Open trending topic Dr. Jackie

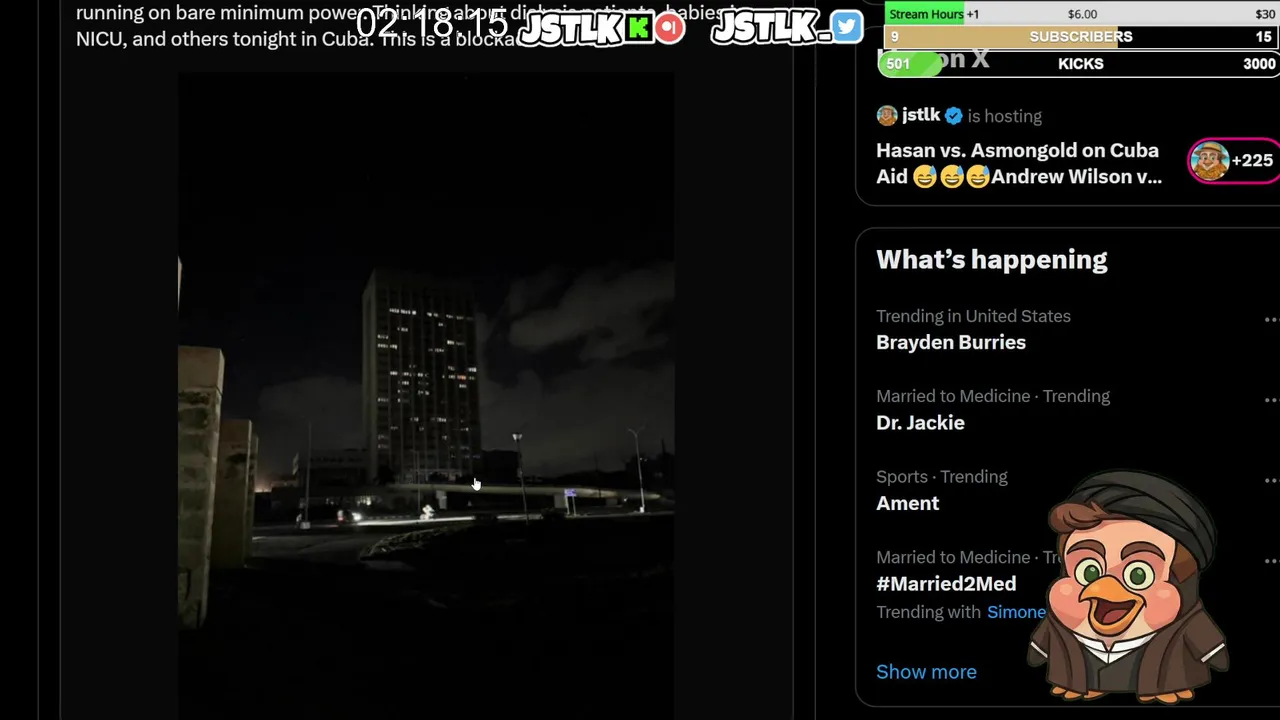[920, 423]
